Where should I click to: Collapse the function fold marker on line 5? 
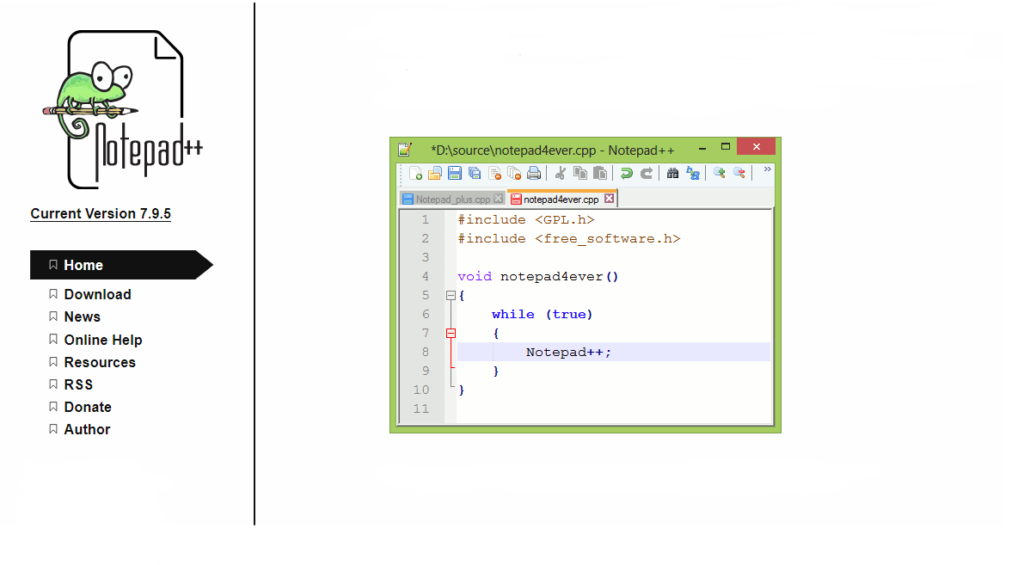tap(451, 295)
